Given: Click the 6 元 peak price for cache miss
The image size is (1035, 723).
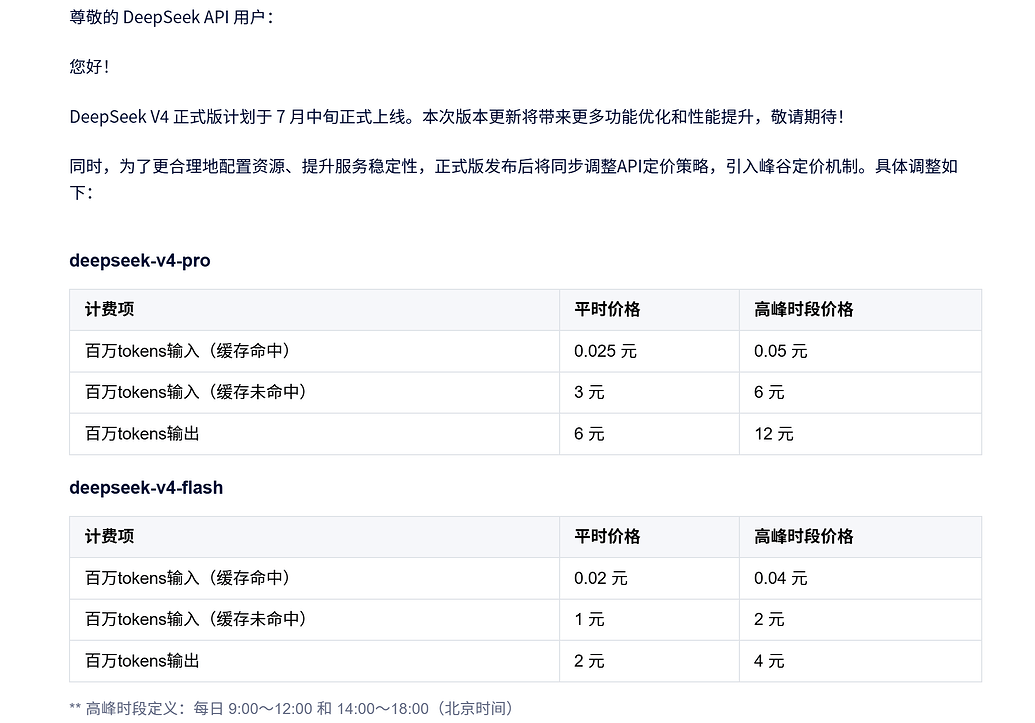Looking at the screenshot, I should pyautogui.click(x=769, y=393).
